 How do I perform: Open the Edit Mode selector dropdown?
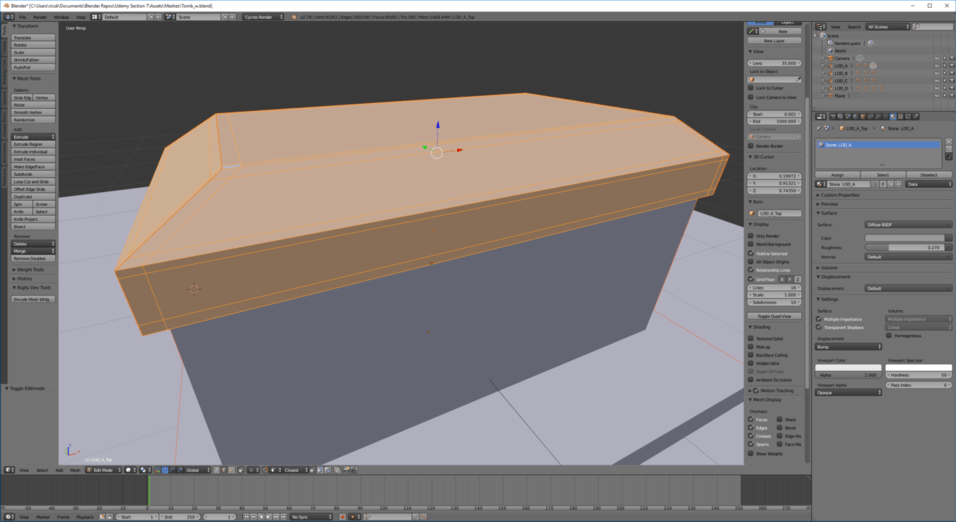(106, 469)
